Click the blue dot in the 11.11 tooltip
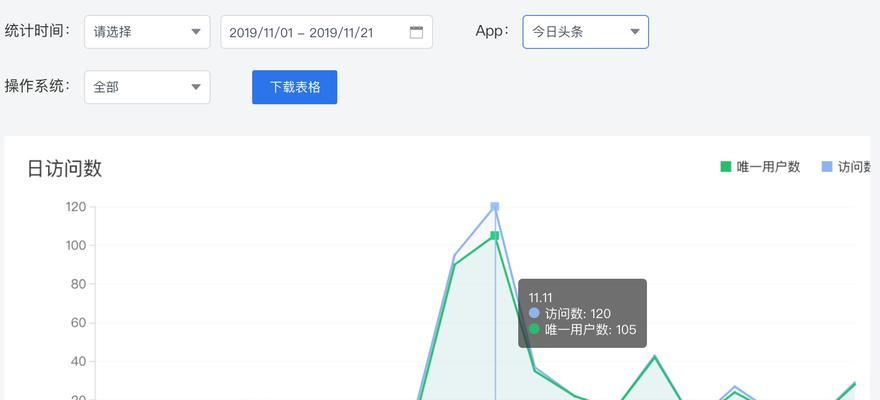Screen dimensions: 880x400 pos(534,313)
